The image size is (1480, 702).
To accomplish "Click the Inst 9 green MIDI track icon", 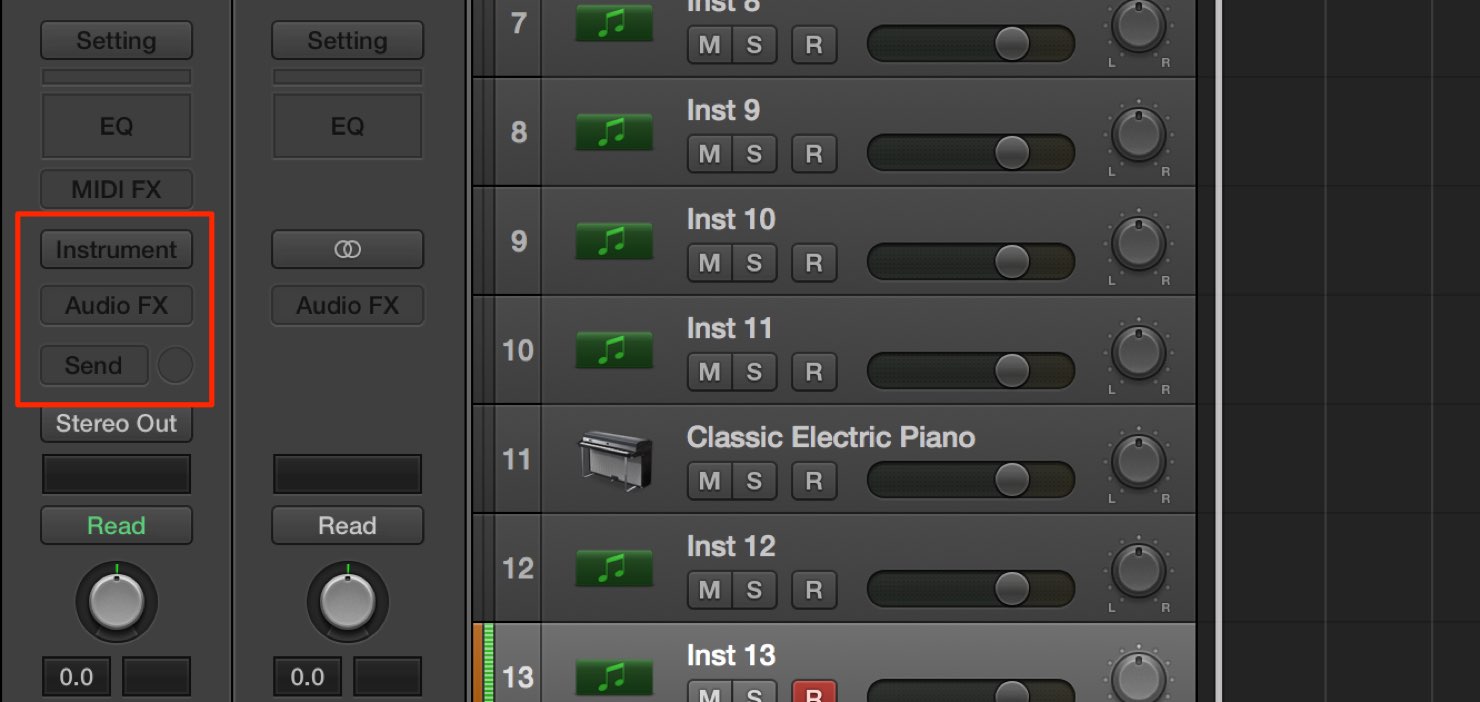I will pos(614,132).
